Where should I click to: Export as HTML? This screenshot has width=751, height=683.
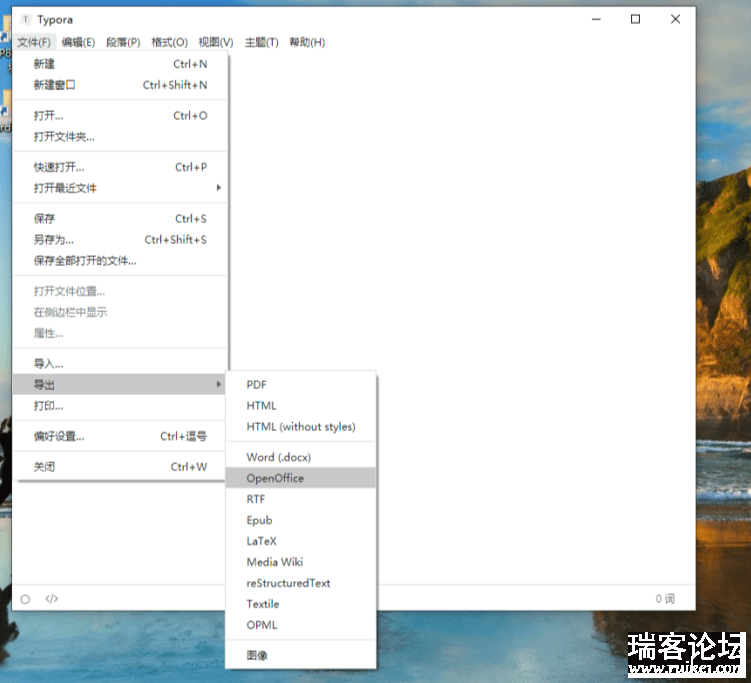point(301,406)
